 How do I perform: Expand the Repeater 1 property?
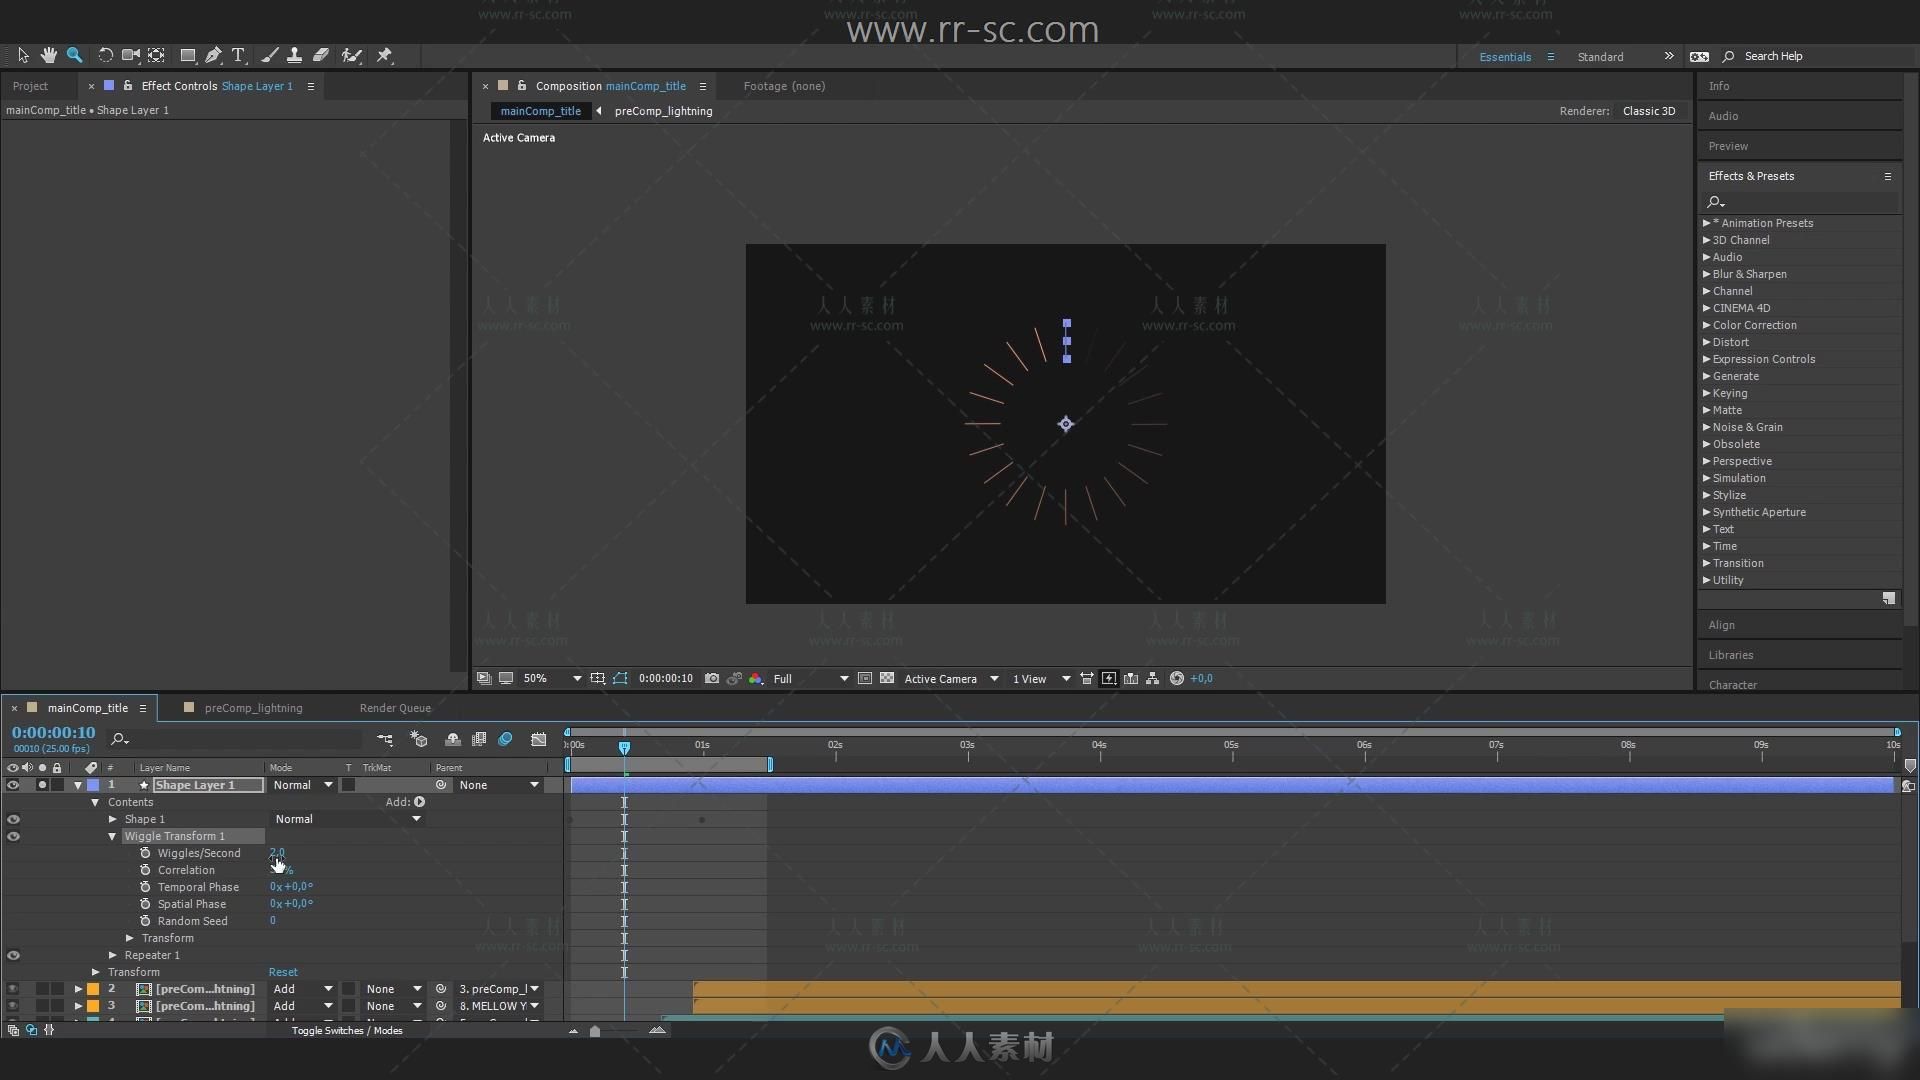click(113, 955)
